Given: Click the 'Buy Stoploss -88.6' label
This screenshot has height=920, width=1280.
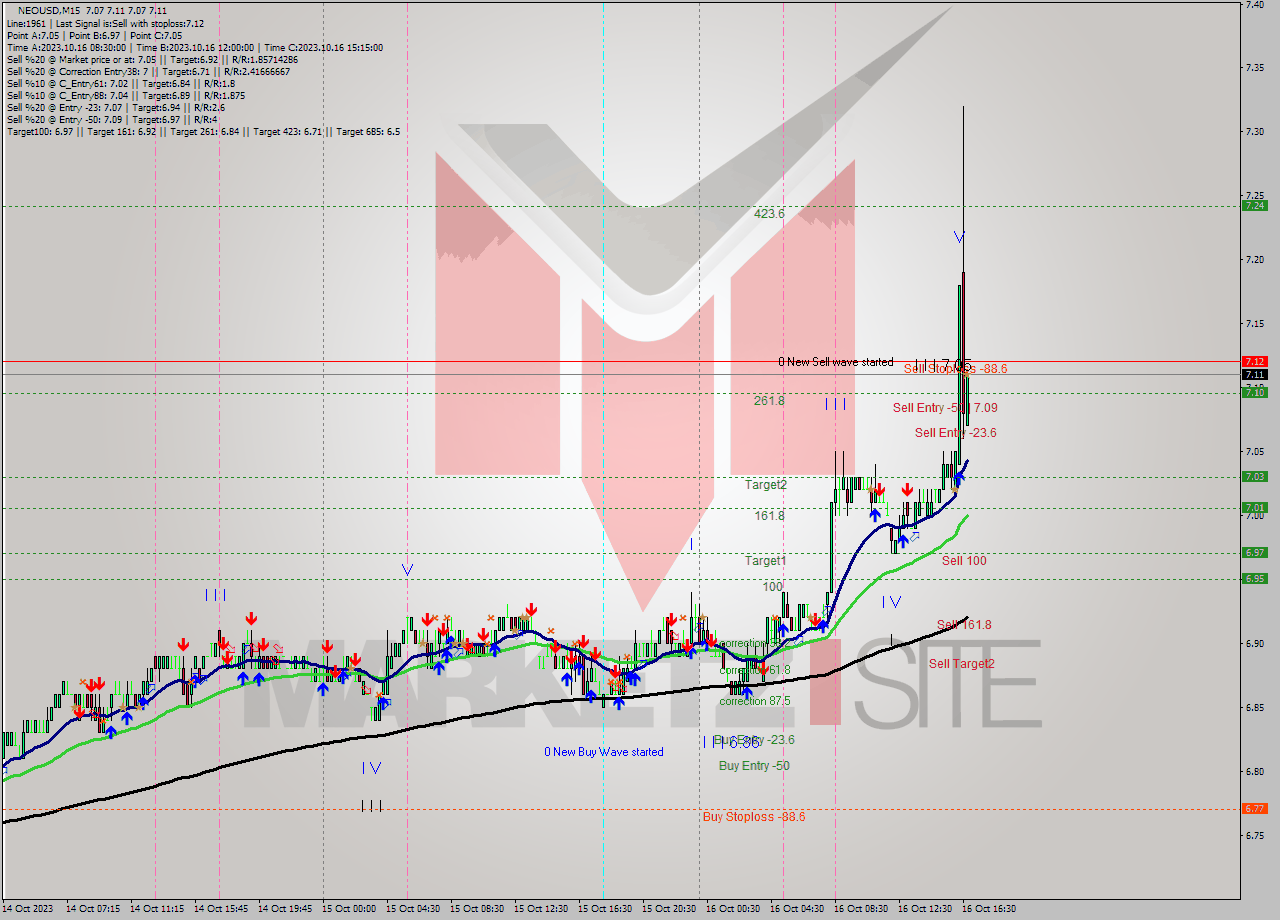Looking at the screenshot, I should [x=754, y=817].
